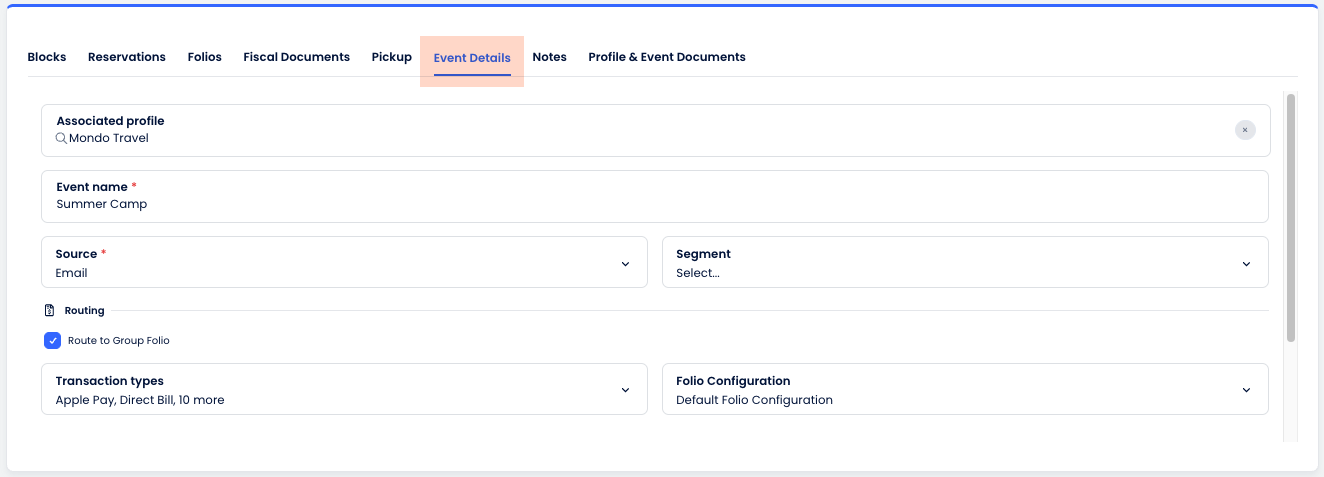This screenshot has height=477, width=1324.
Task: Click the Routing section document icon
Action: click(x=49, y=311)
